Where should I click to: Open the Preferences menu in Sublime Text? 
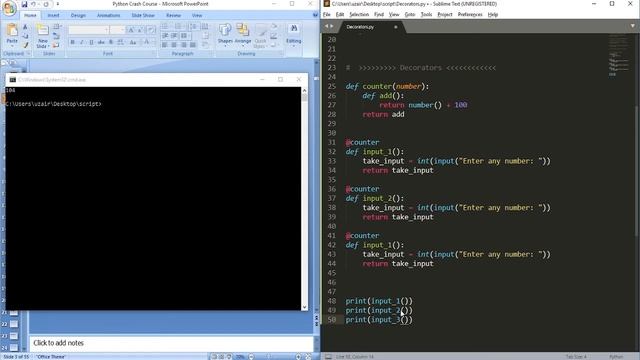pos(470,15)
